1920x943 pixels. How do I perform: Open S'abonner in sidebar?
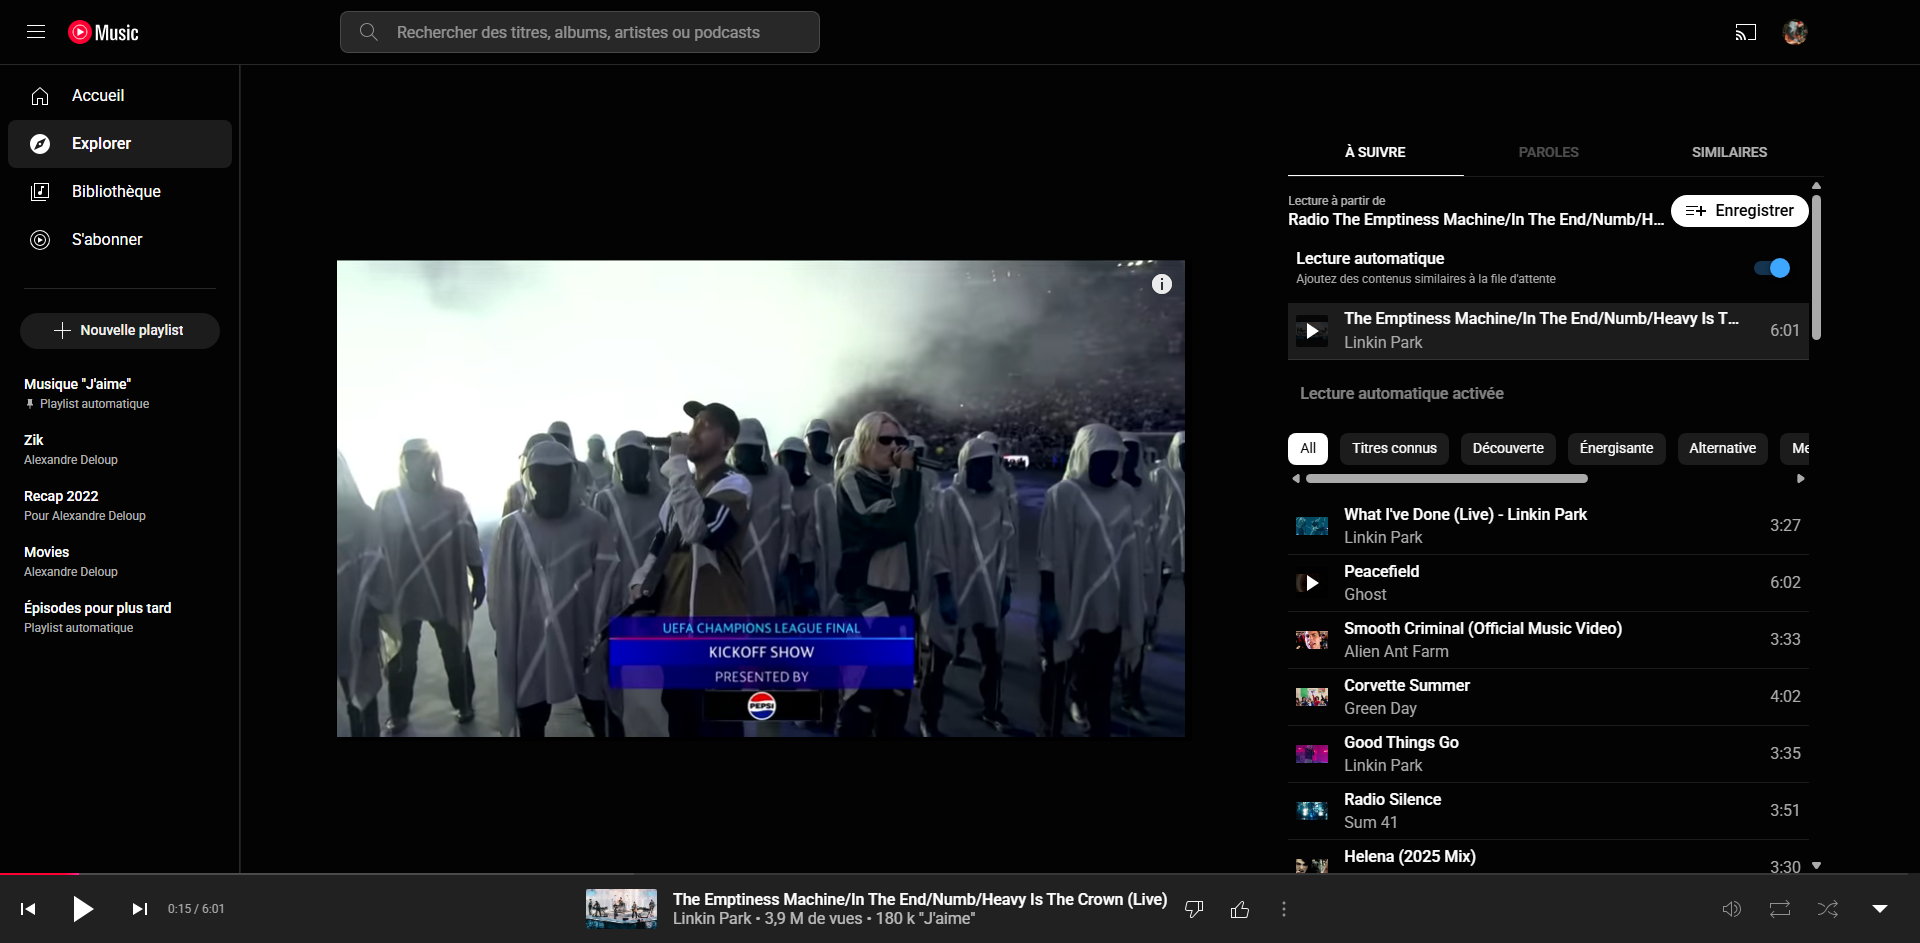click(x=120, y=240)
